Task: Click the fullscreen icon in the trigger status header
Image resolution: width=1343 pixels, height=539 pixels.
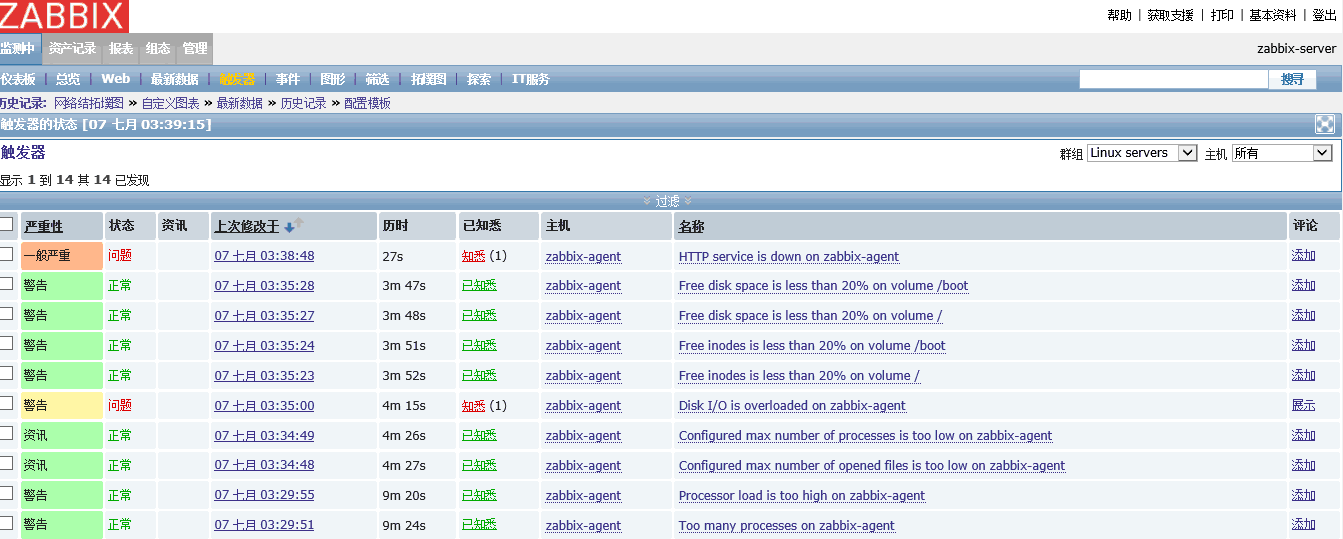Action: pyautogui.click(x=1324, y=124)
